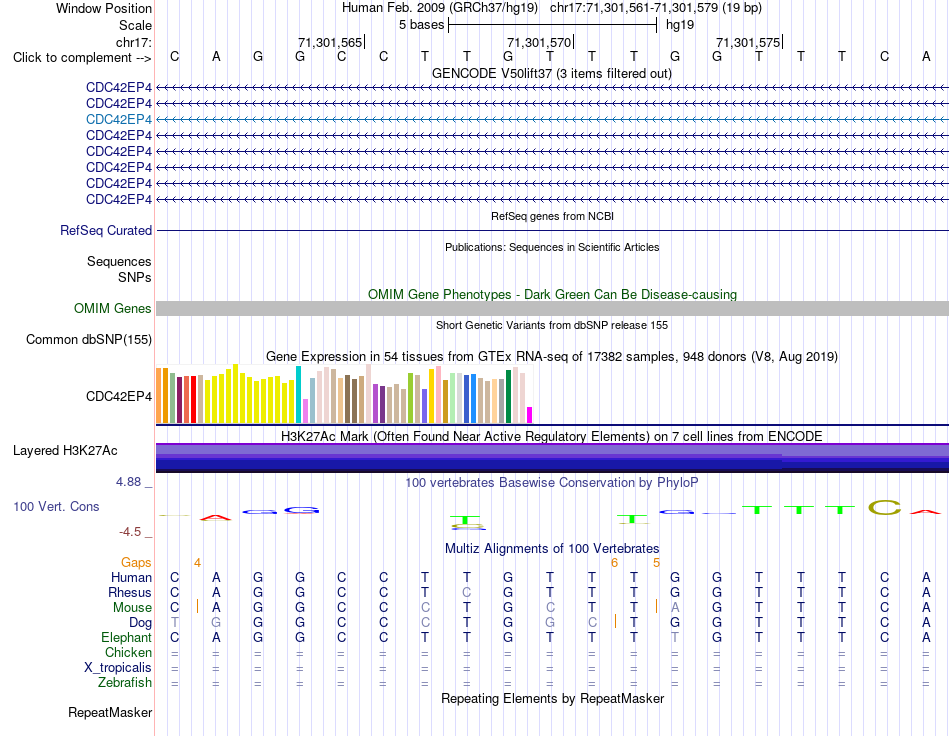This screenshot has height=736, width=950.
Task: Open the RefSeq Curated track label
Action: pos(106,230)
